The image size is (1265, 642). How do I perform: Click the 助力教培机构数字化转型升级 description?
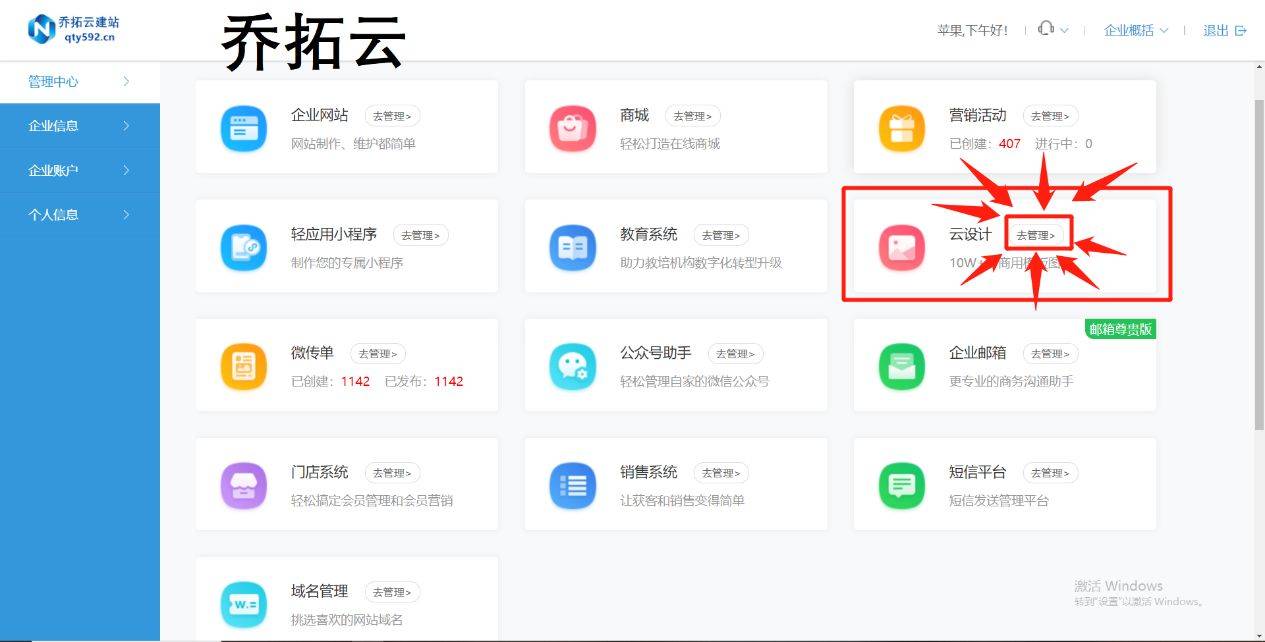coord(701,262)
